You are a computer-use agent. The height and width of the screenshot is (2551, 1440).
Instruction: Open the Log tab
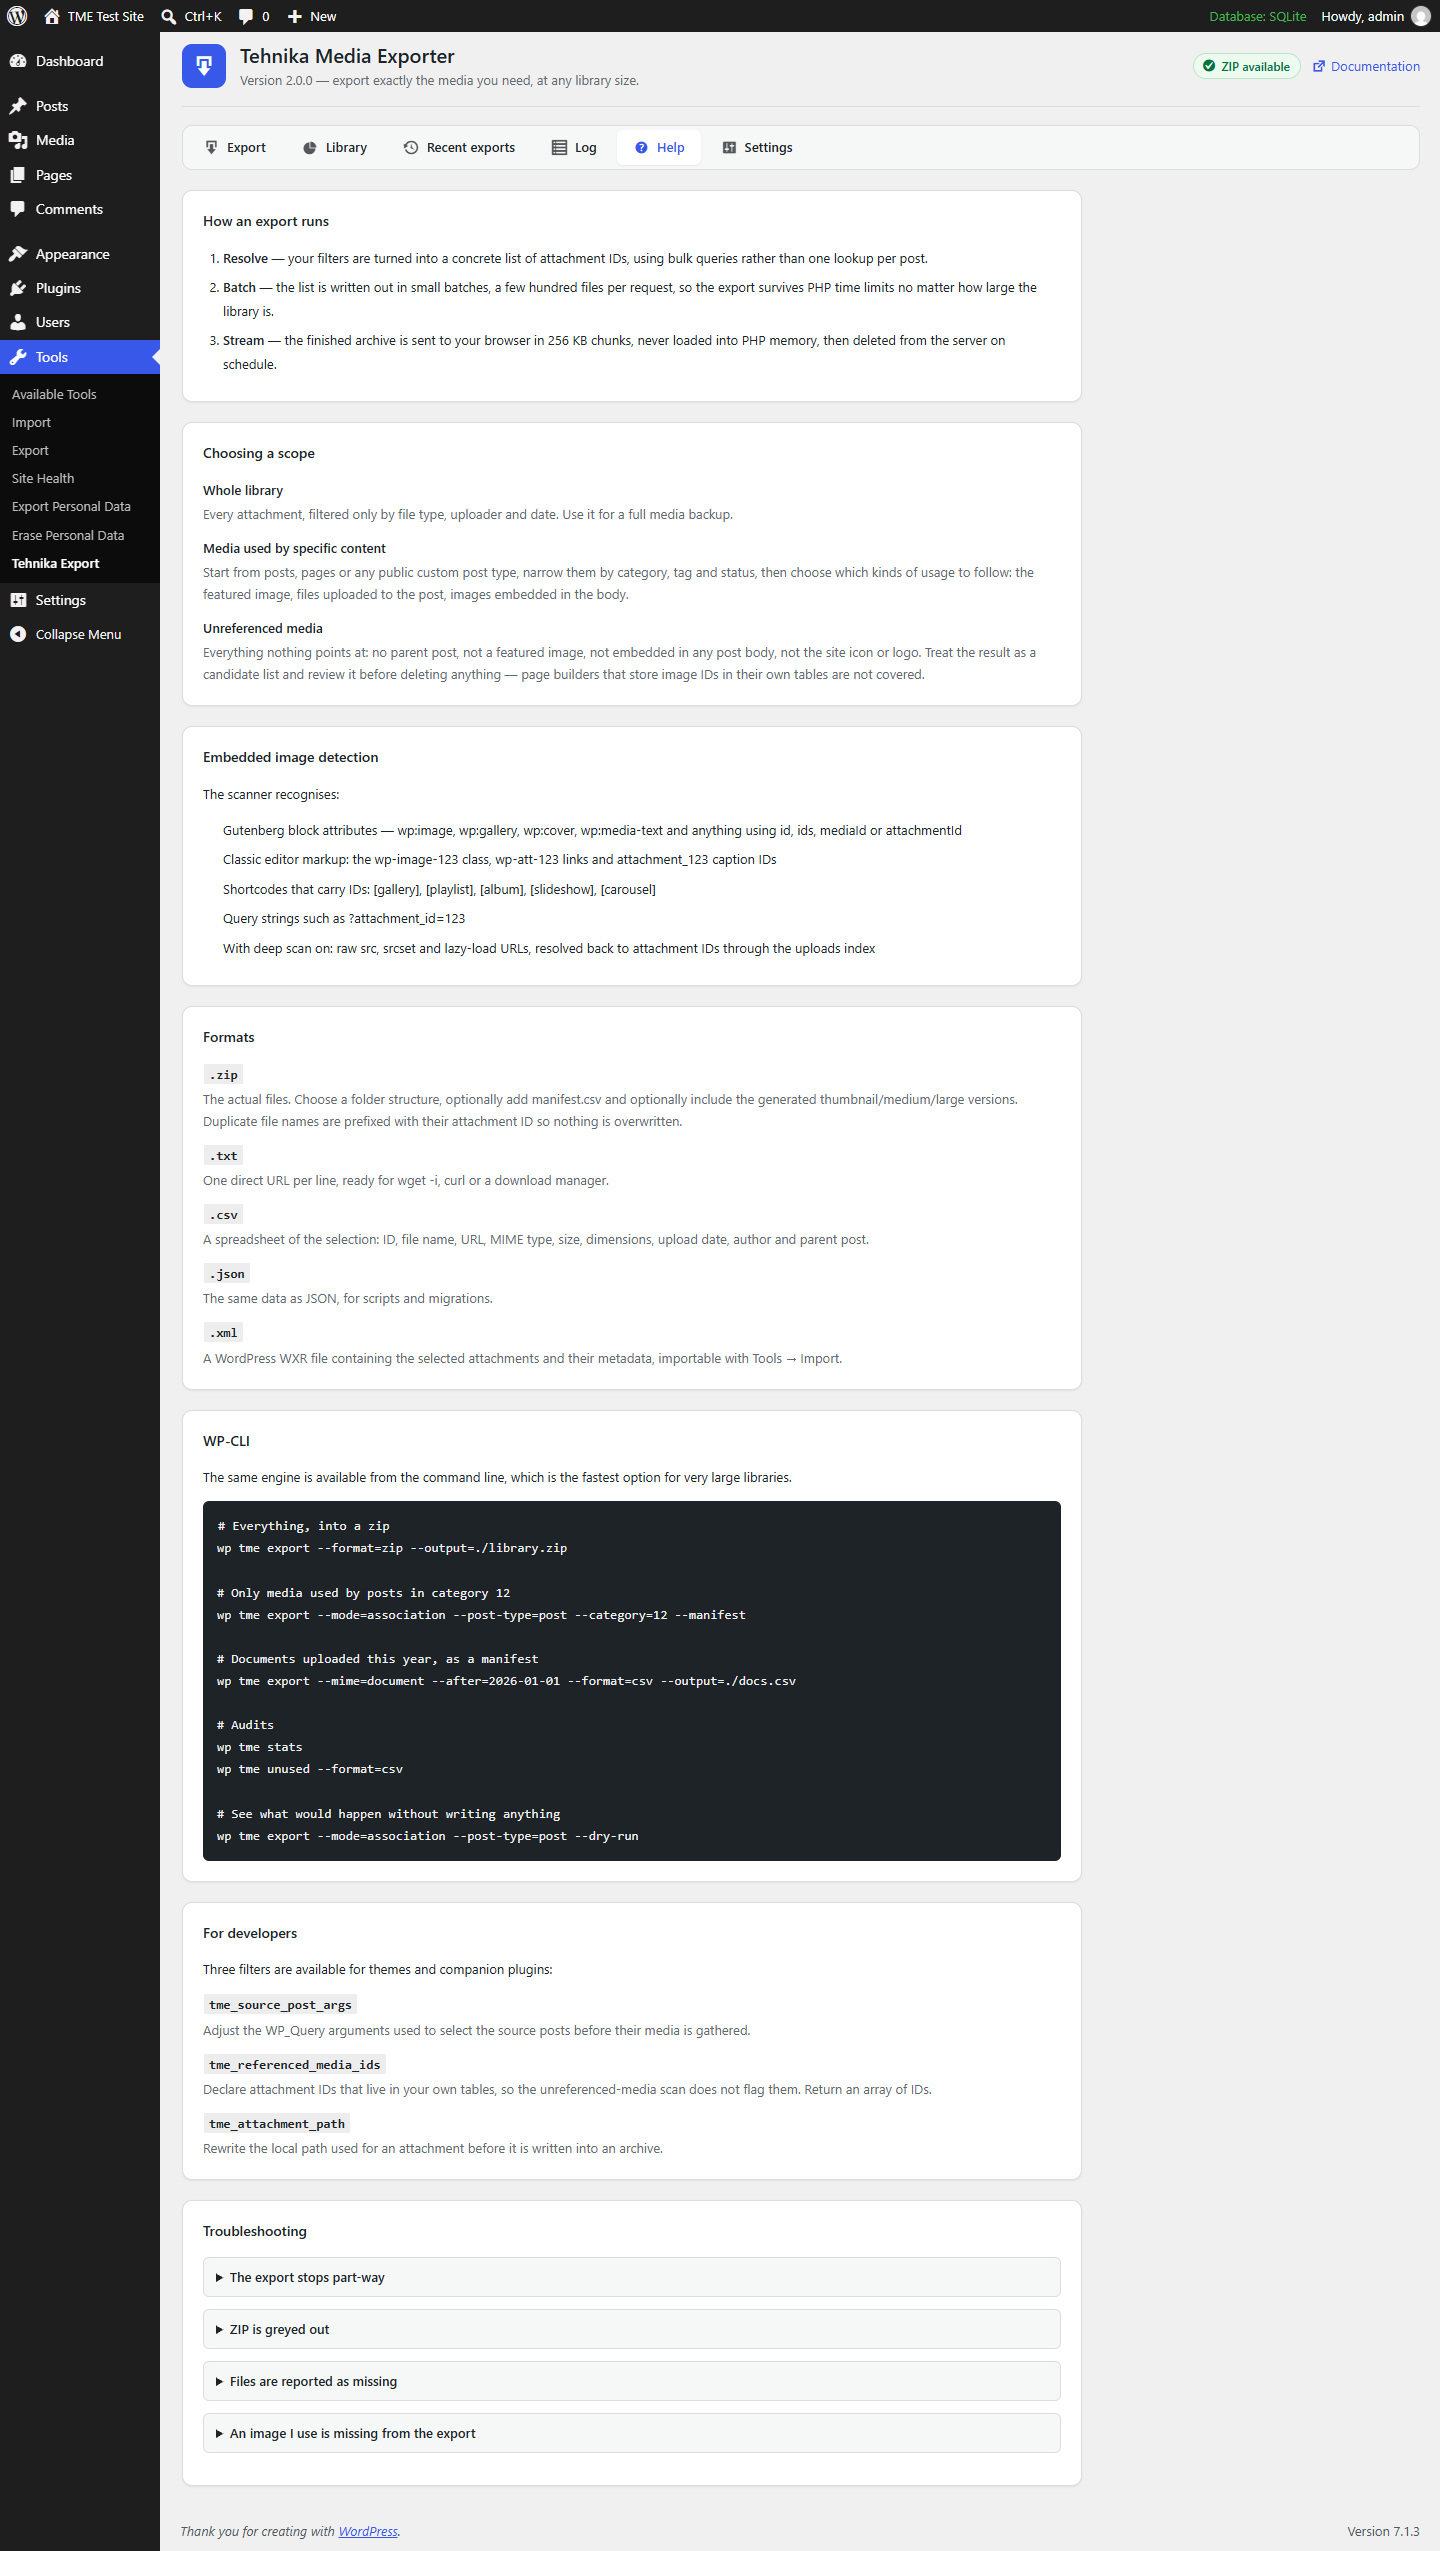pos(574,147)
